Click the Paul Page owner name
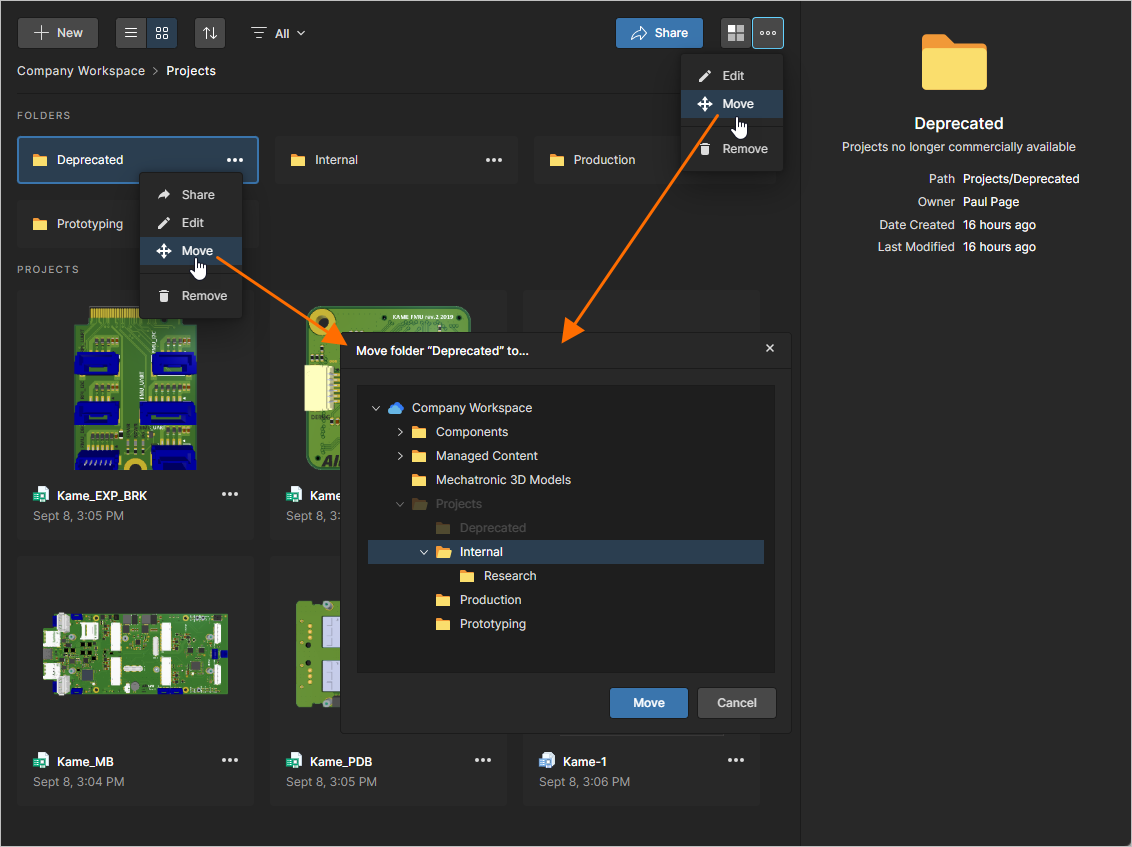This screenshot has width=1132, height=847. pyautogui.click(x=990, y=202)
